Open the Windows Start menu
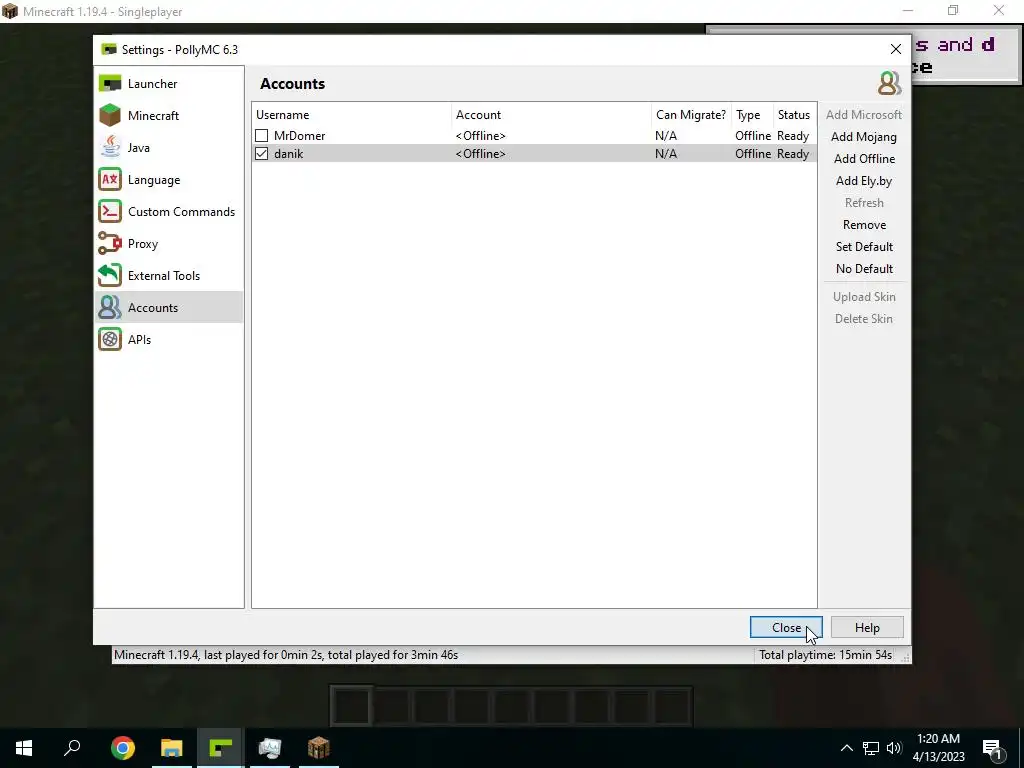This screenshot has width=1024, height=768. tap(24, 748)
